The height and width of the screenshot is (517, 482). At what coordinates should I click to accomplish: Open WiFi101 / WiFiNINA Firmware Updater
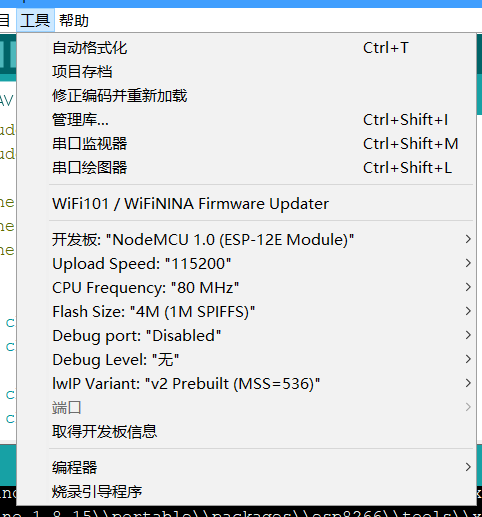(x=246, y=204)
